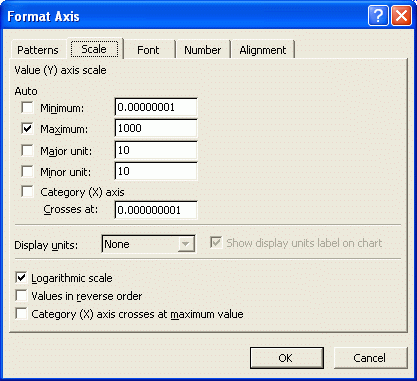The height and width of the screenshot is (381, 417).
Task: Tick the Minor unit auto checkbox
Action: pos(27,171)
